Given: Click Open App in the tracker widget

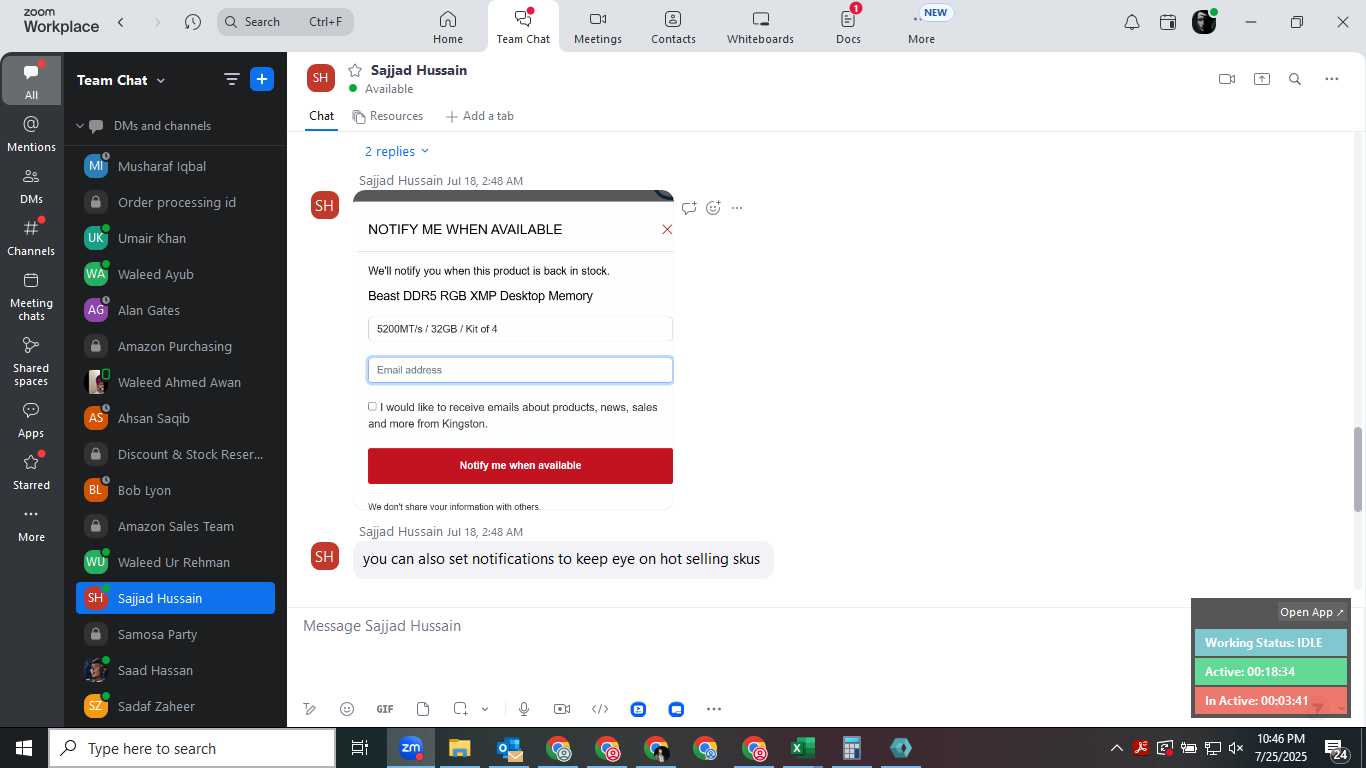Looking at the screenshot, I should coord(1312,612).
